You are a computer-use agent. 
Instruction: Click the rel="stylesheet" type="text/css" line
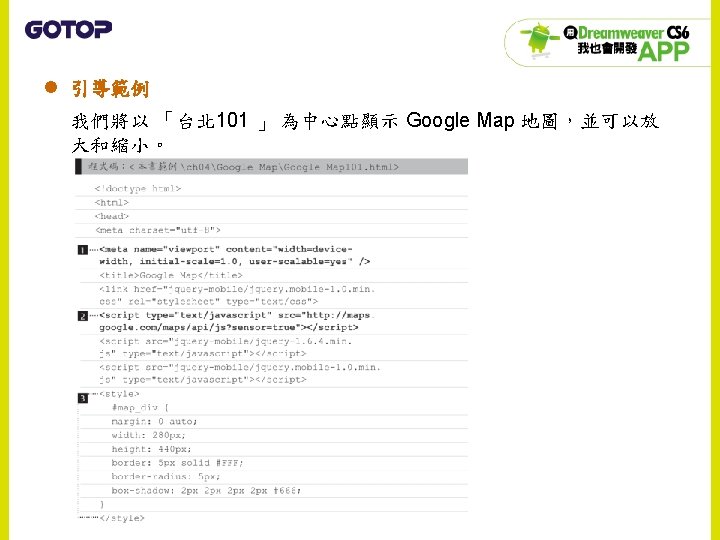[208, 302]
